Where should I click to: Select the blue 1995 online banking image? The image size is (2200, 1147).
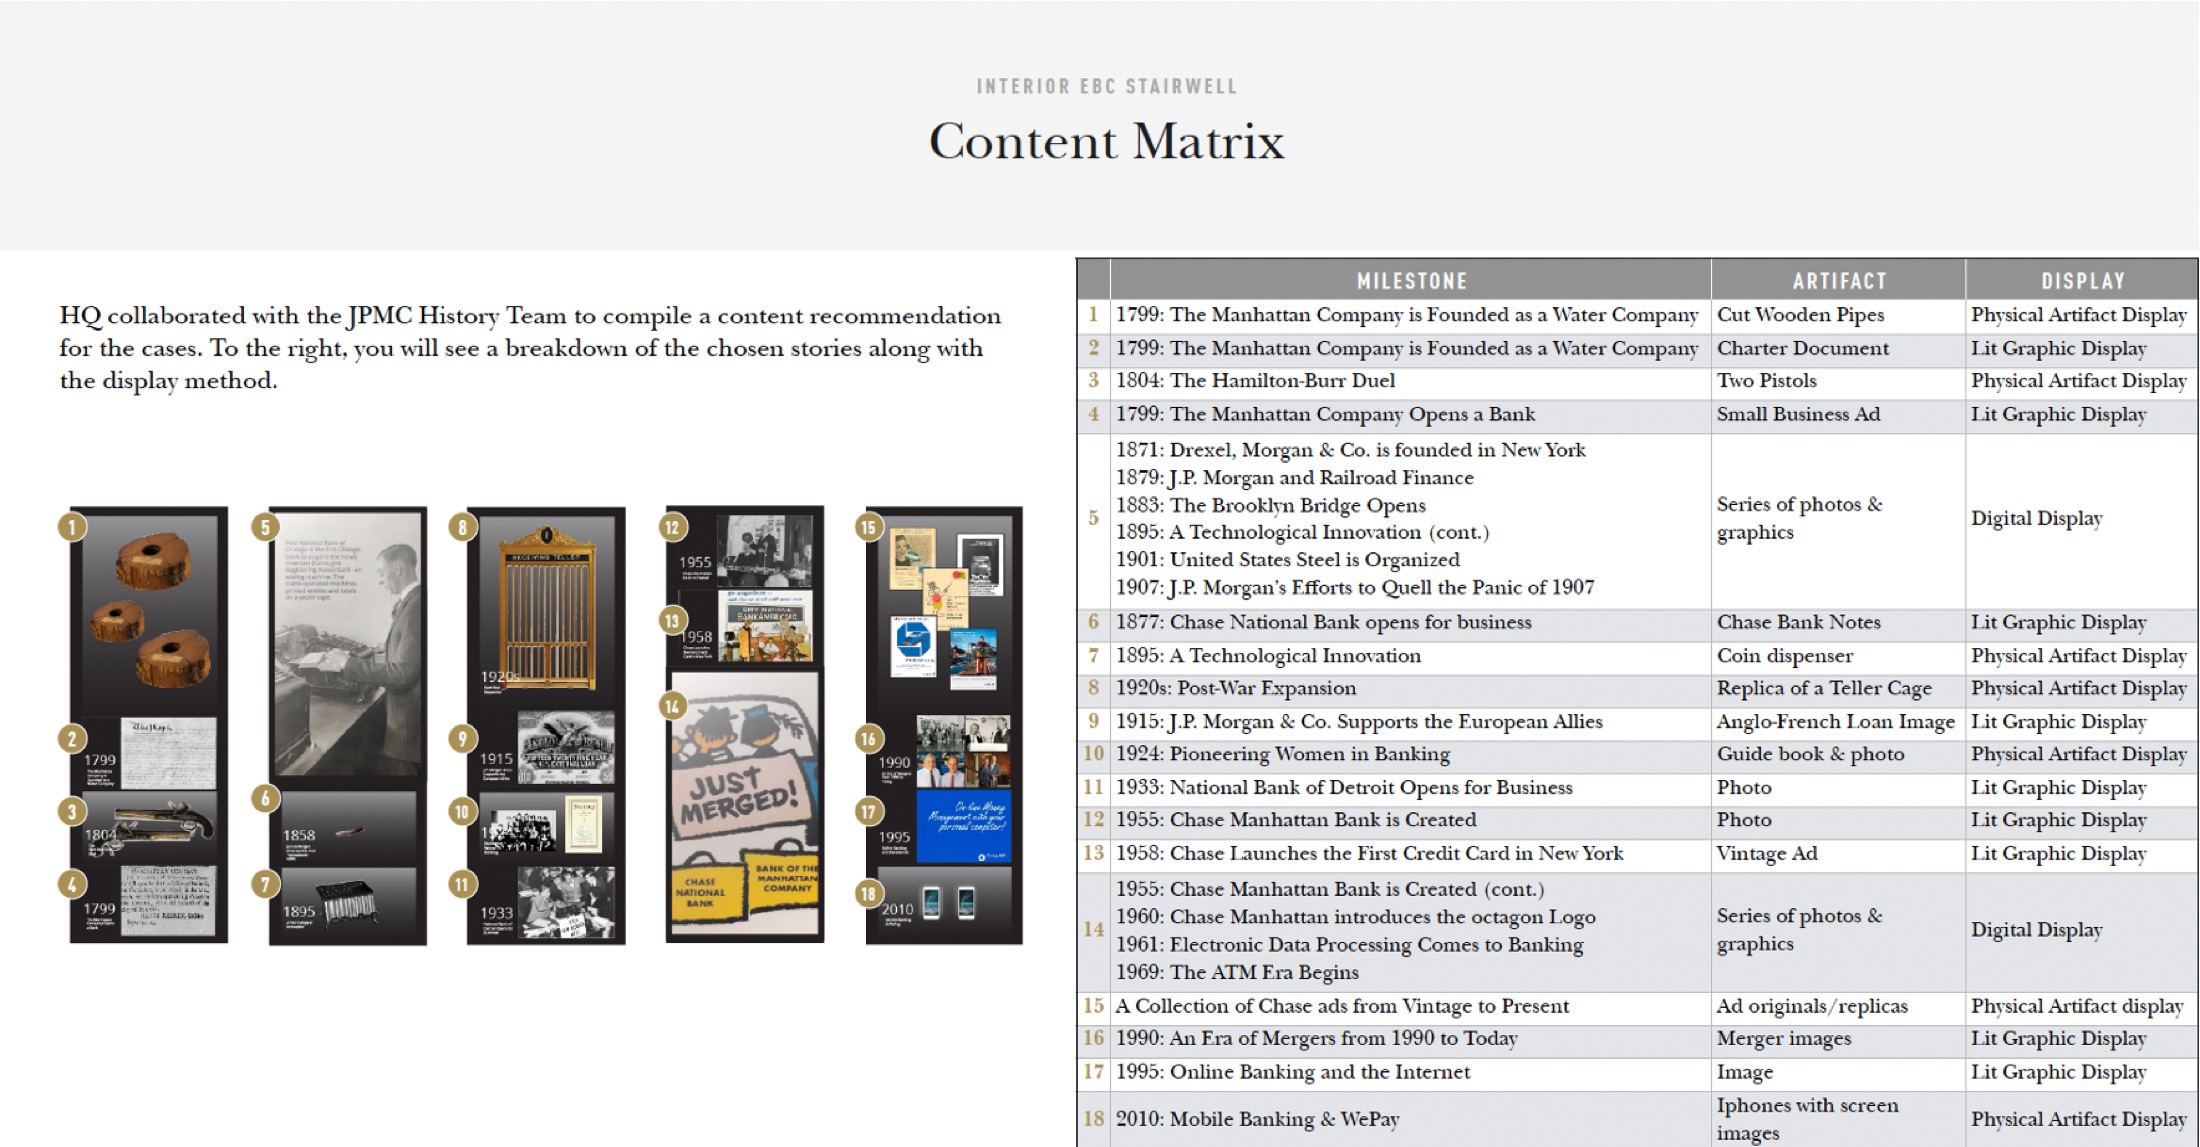coord(963,826)
